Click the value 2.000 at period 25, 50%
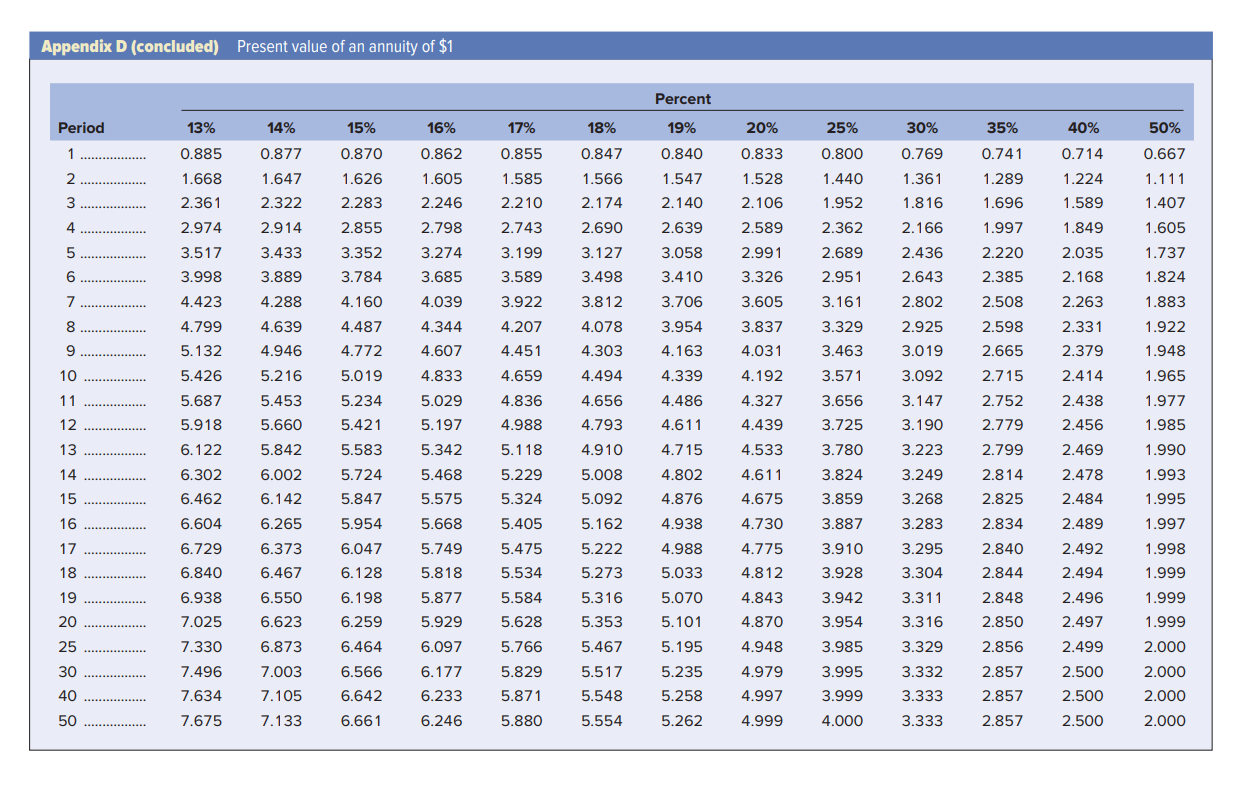 [1166, 647]
